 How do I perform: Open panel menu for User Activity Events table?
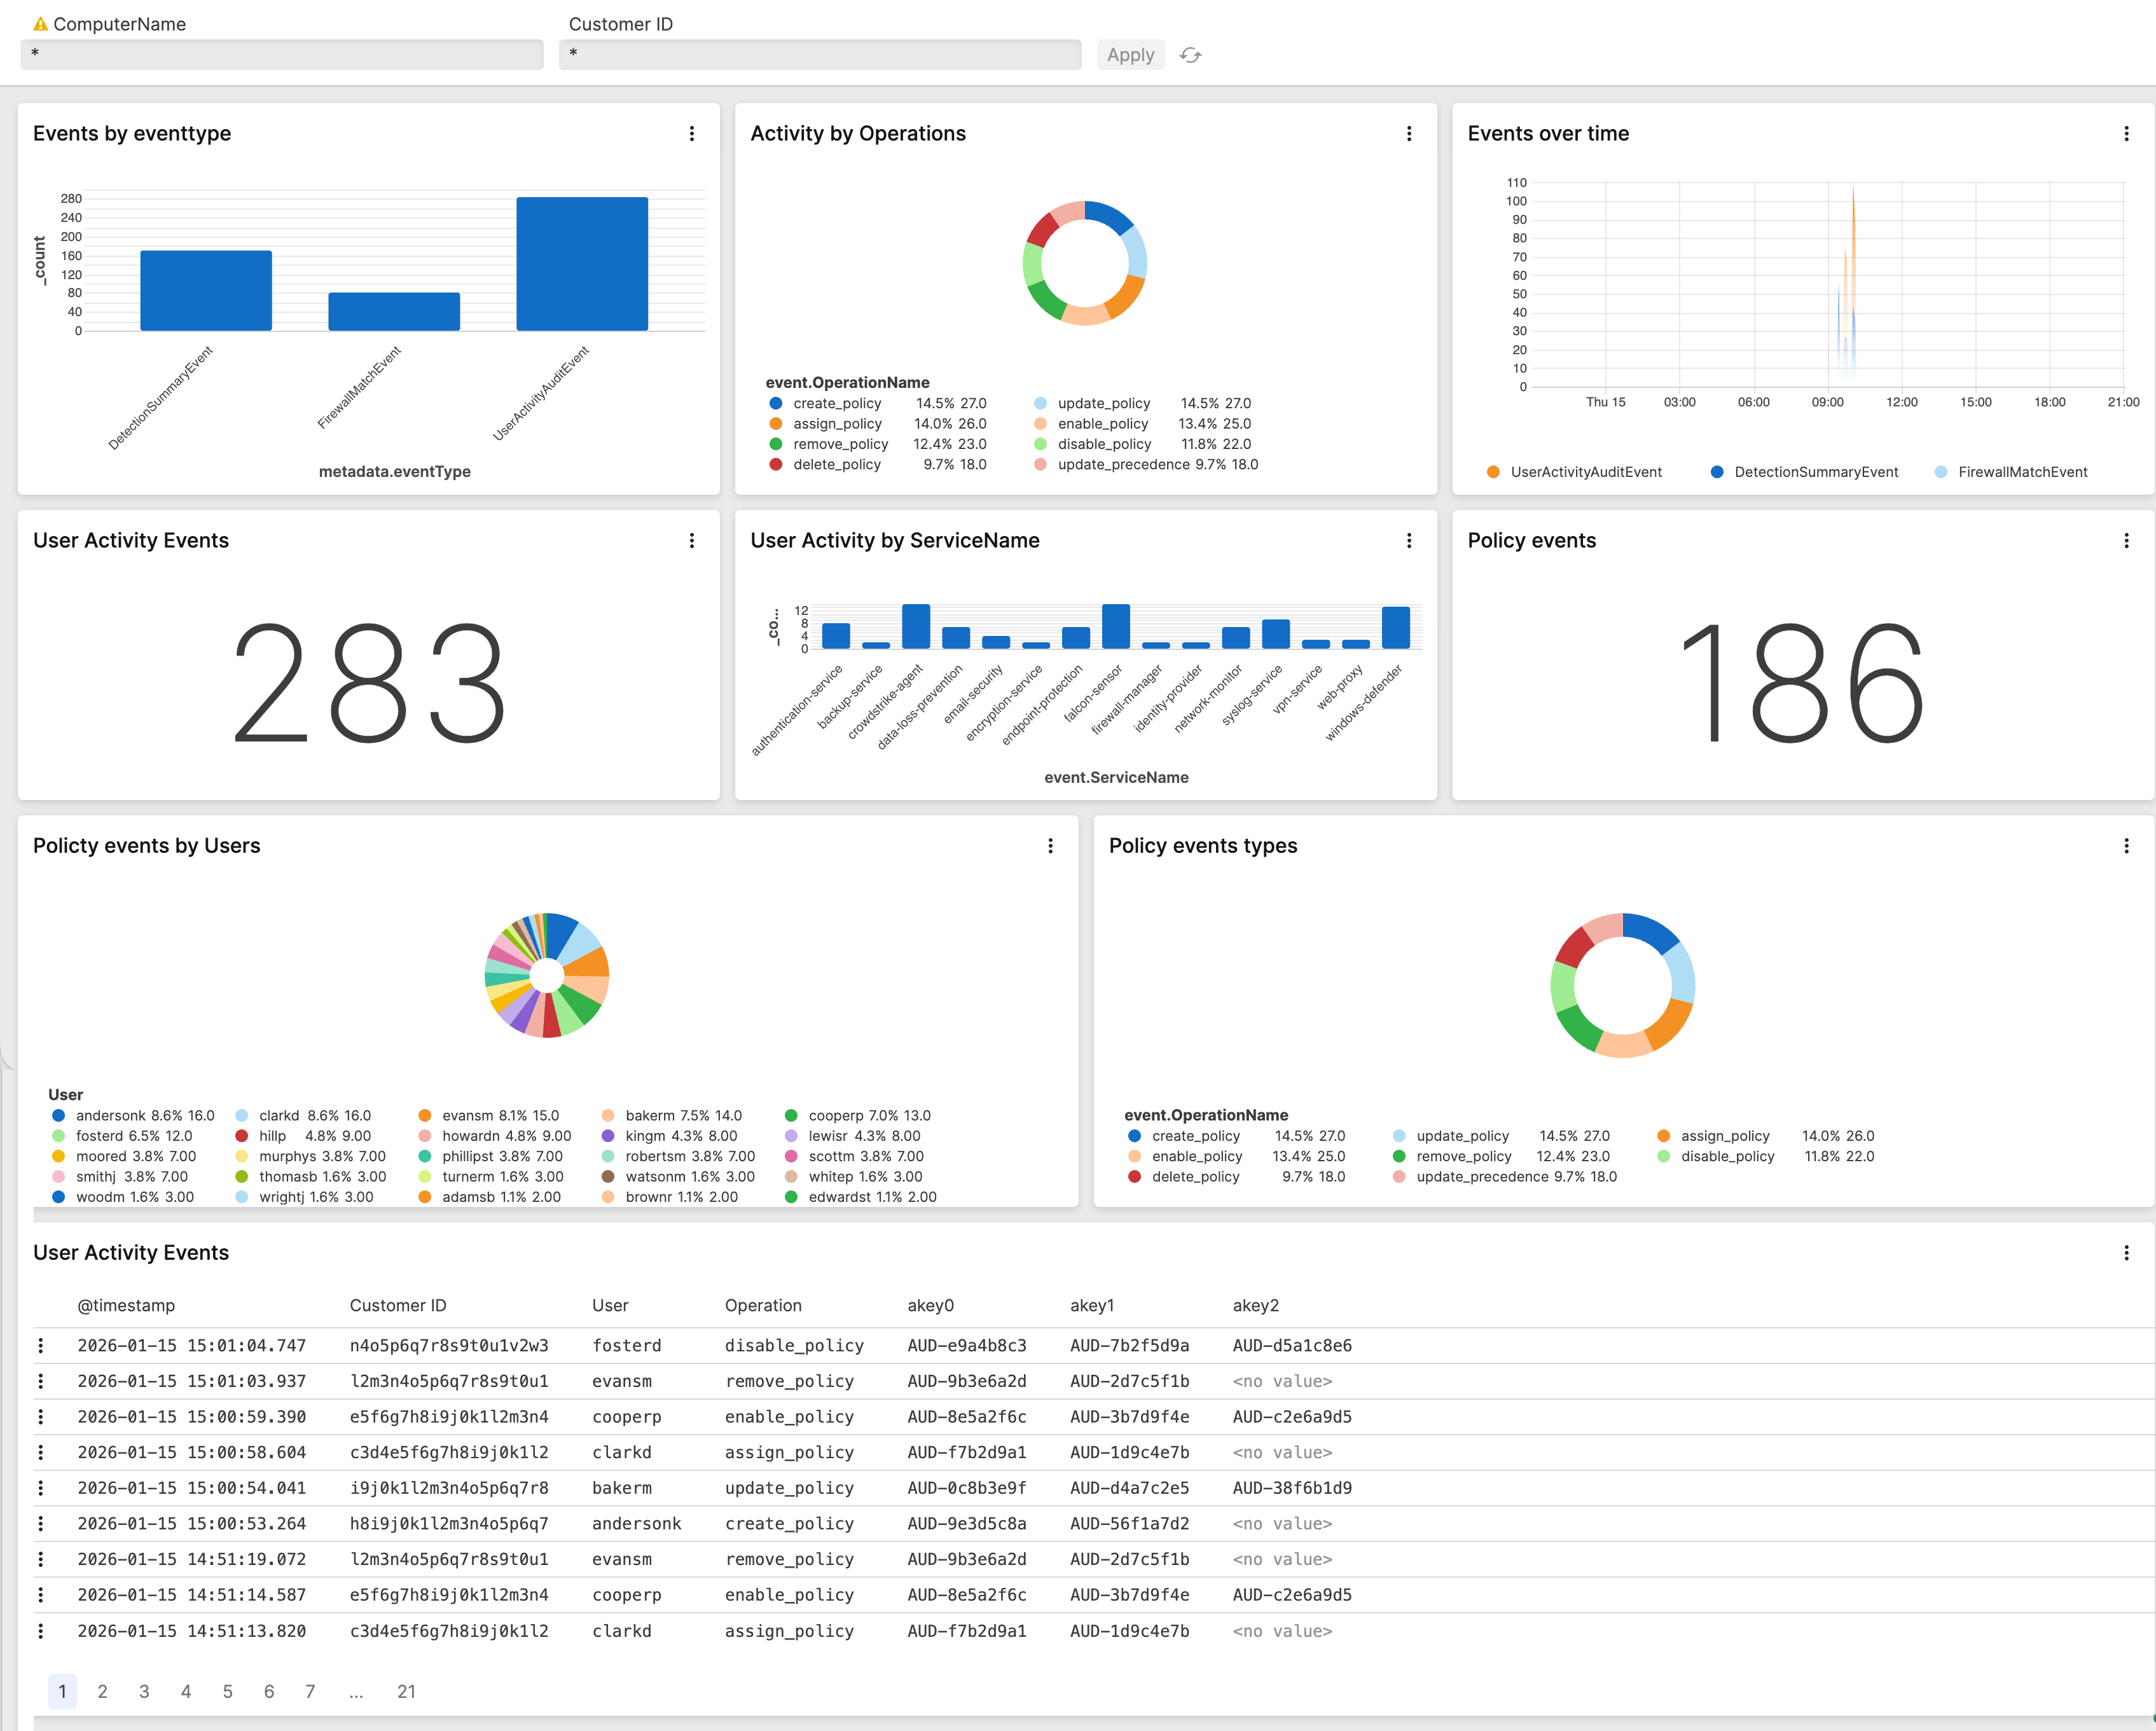pos(2126,1252)
